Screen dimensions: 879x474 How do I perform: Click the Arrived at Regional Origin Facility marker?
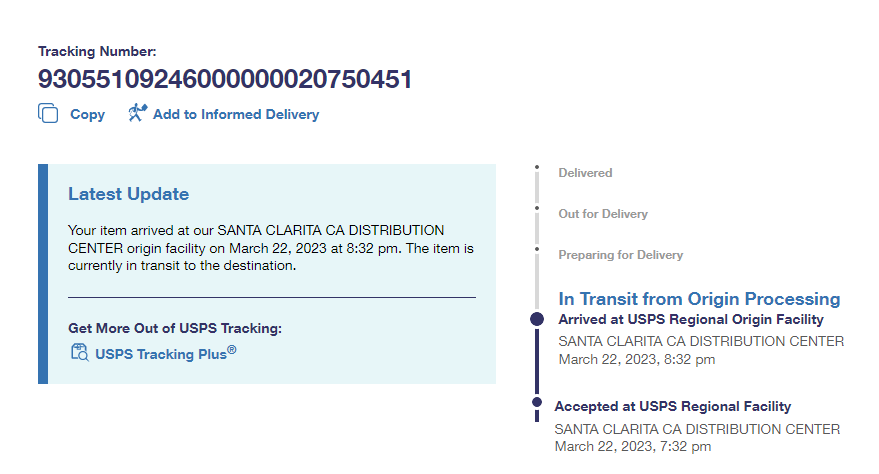(537, 319)
